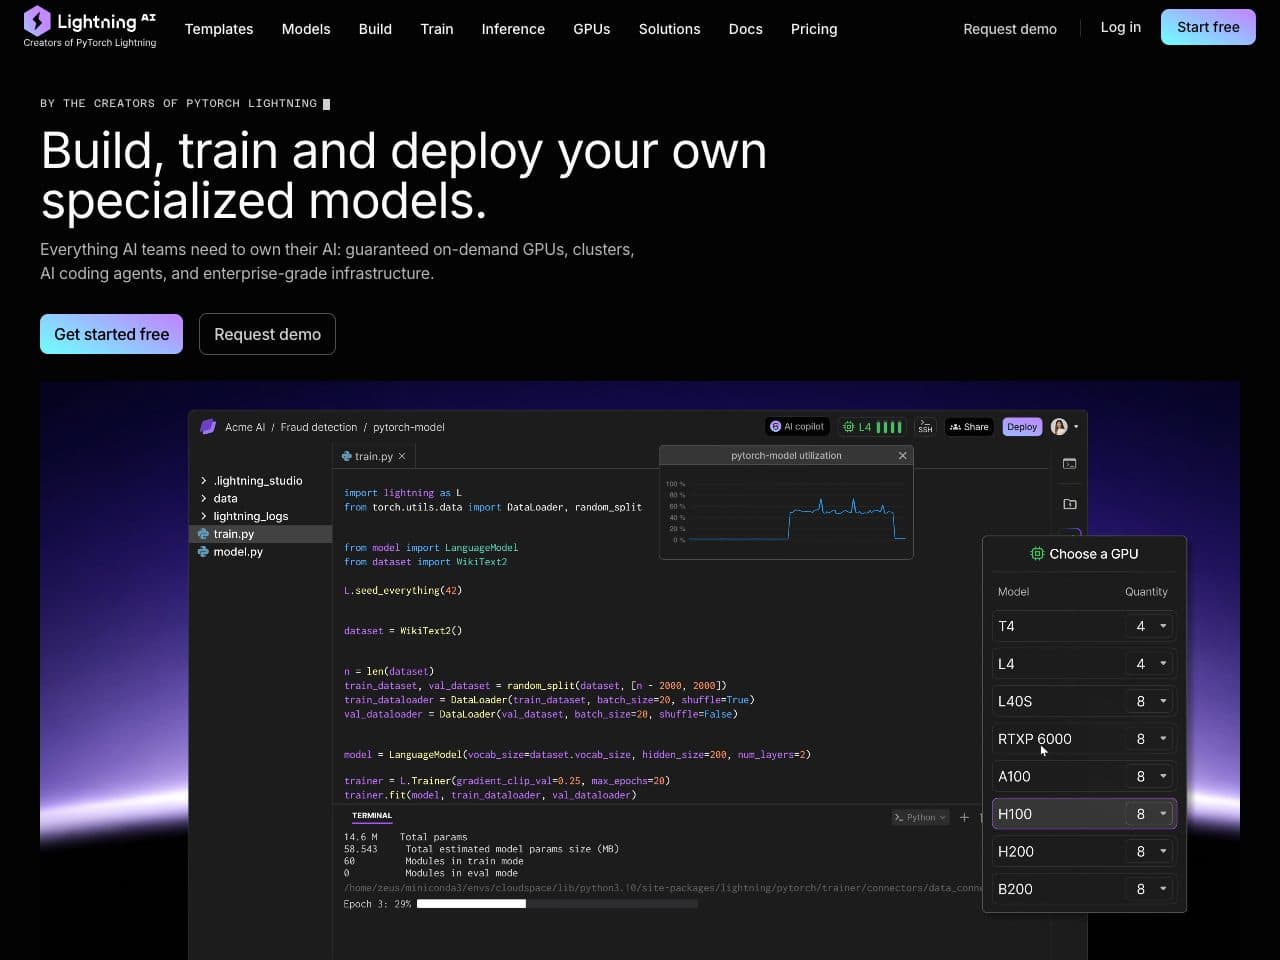Image resolution: width=1280 pixels, height=960 pixels.
Task: Open the Python terminal selector dropdown
Action: click(x=920, y=817)
